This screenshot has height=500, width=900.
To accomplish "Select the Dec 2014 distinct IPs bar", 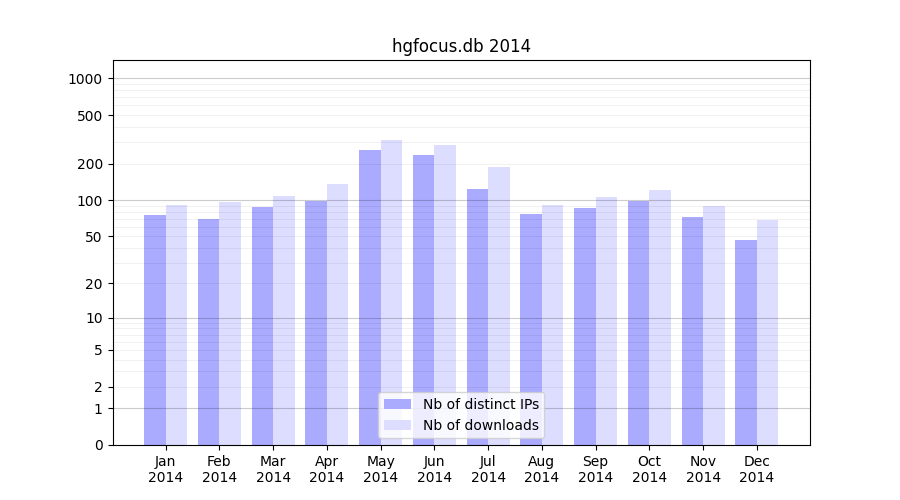I will pyautogui.click(x=746, y=342).
